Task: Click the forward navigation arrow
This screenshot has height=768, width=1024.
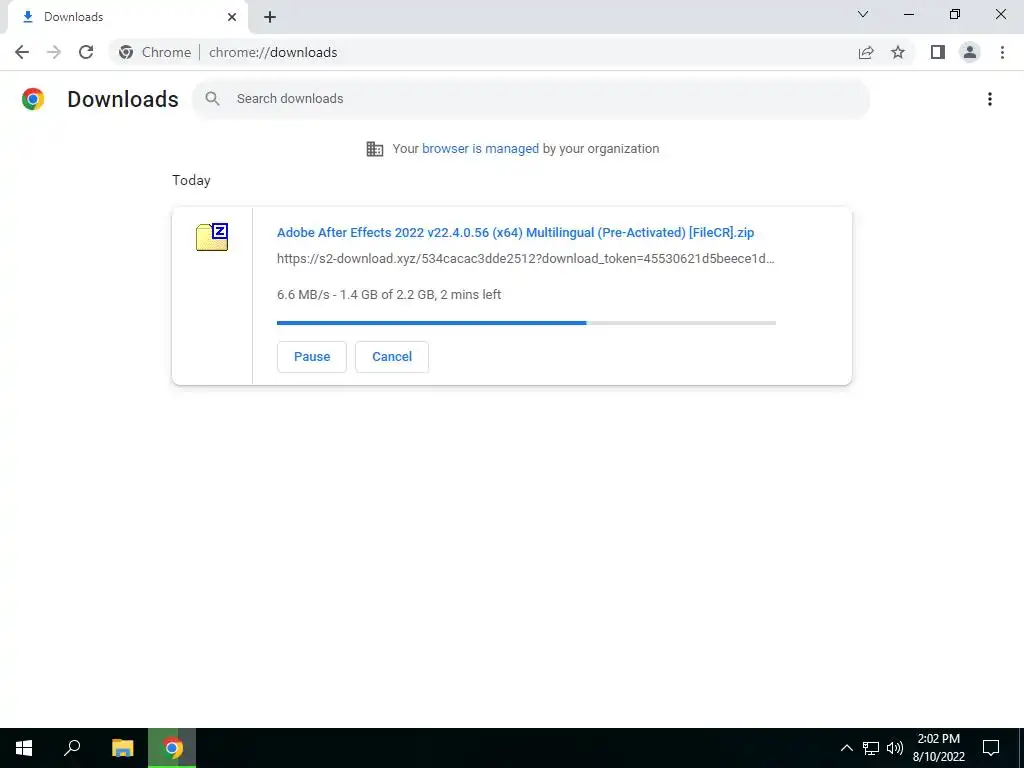Action: 54,52
